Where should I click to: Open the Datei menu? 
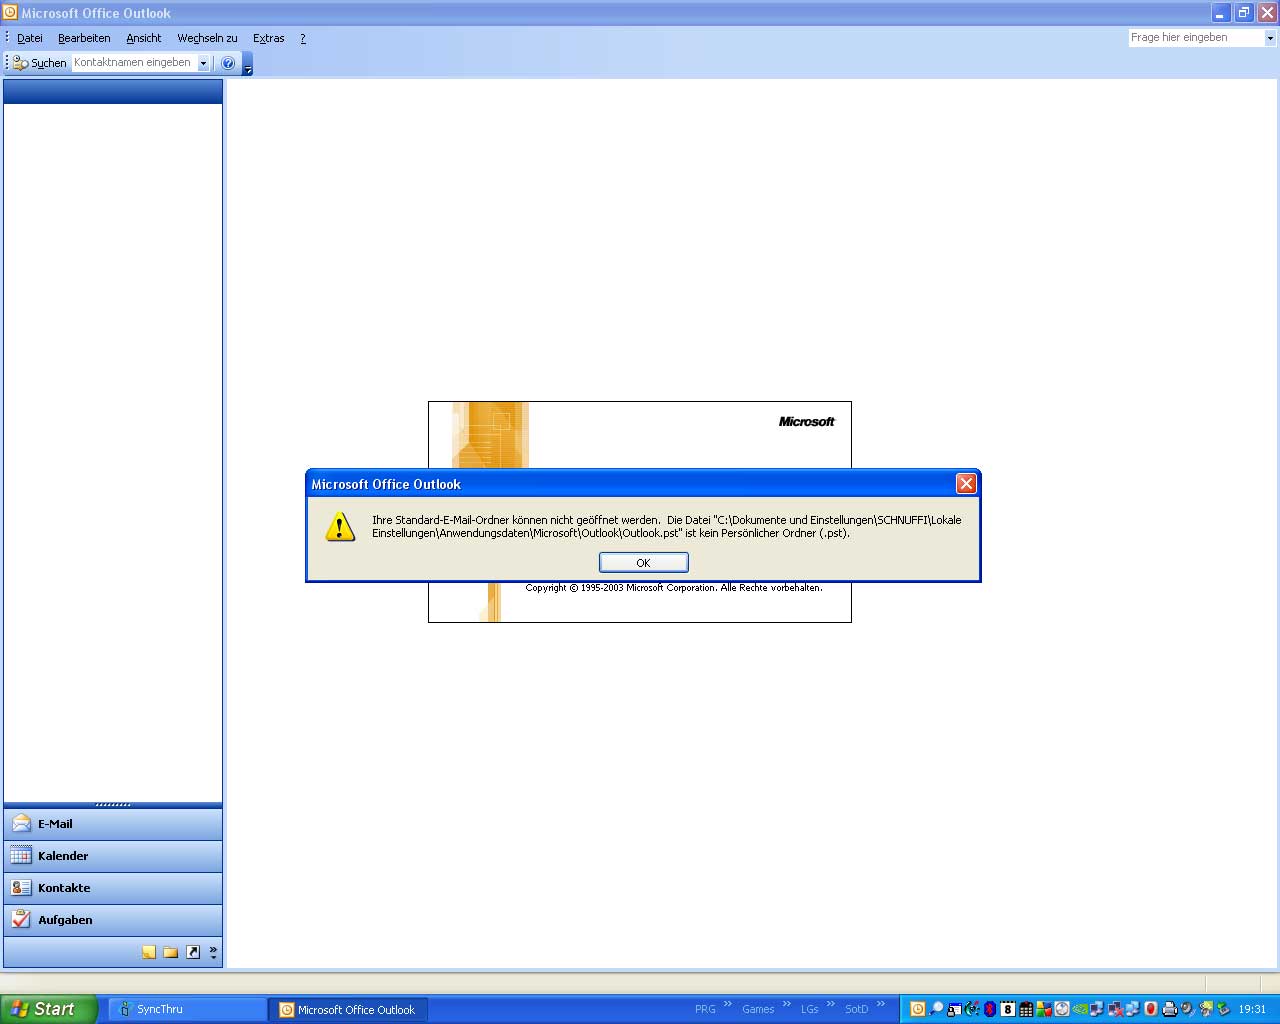click(30, 38)
